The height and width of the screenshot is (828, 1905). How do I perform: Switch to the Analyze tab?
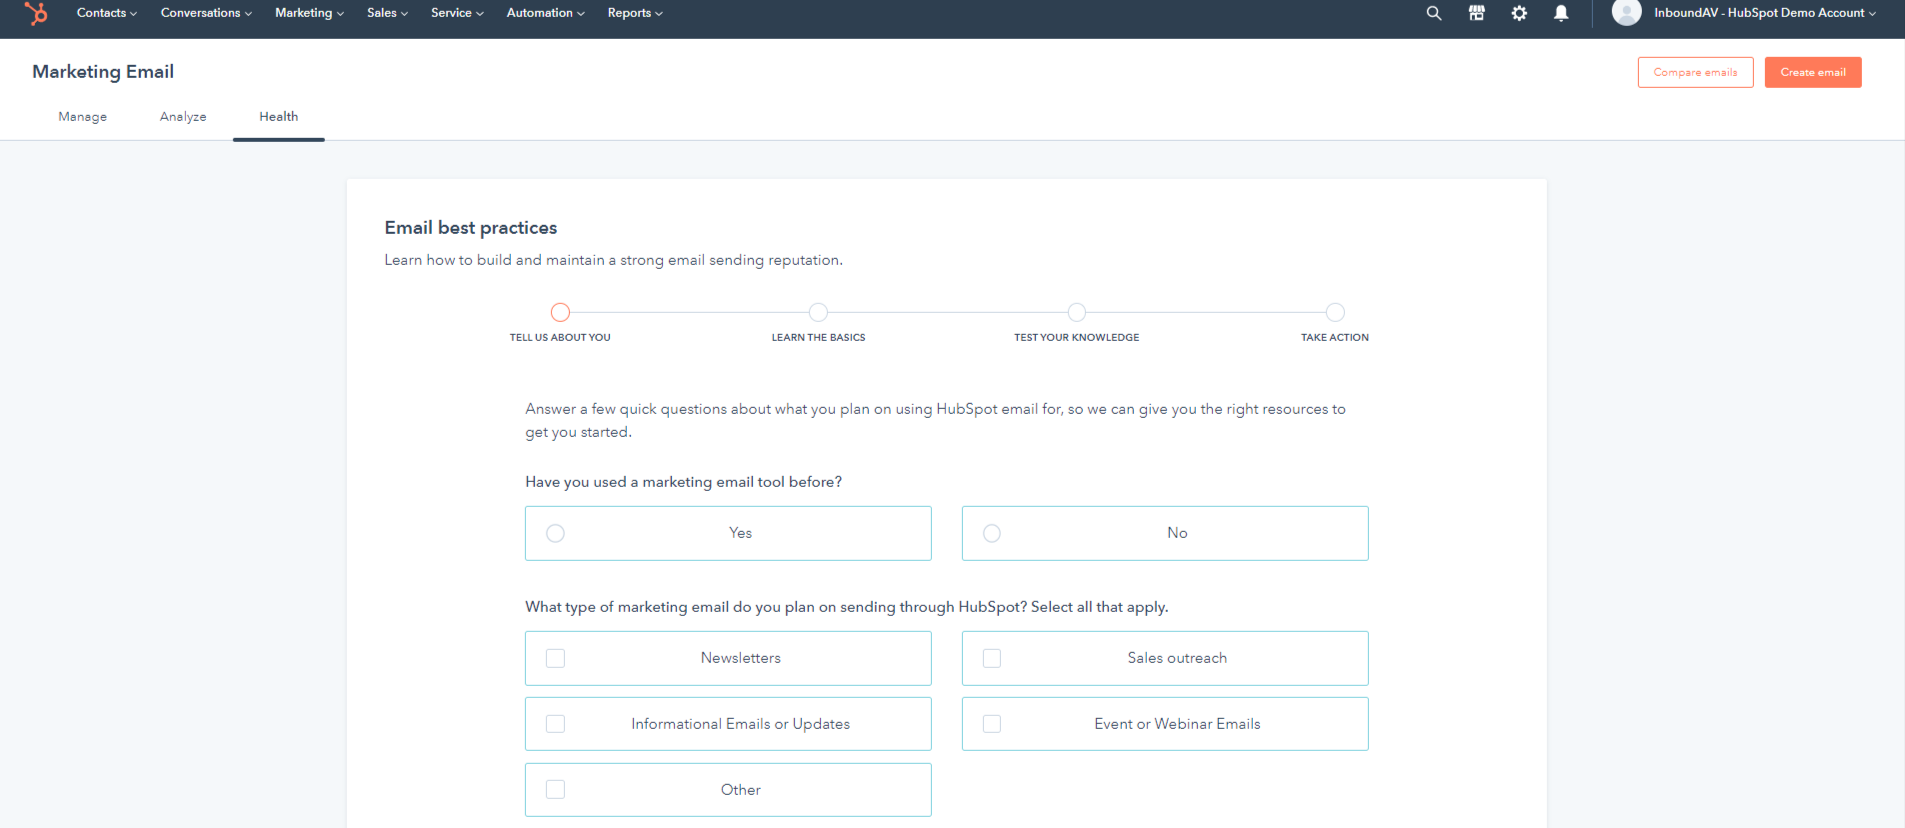[183, 117]
